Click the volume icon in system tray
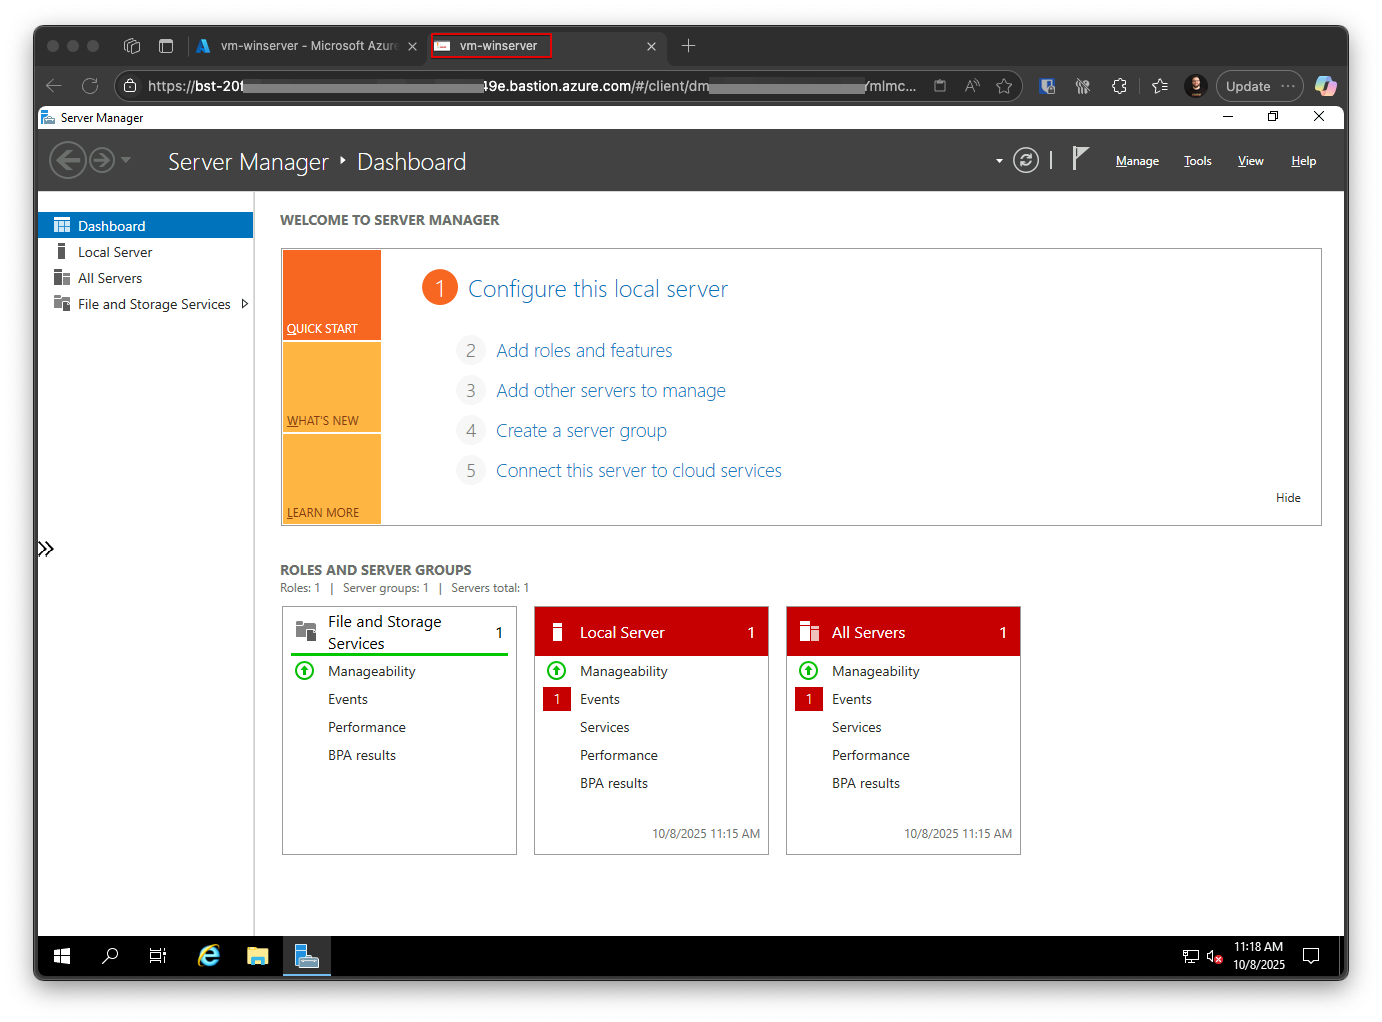 [x=1214, y=956]
